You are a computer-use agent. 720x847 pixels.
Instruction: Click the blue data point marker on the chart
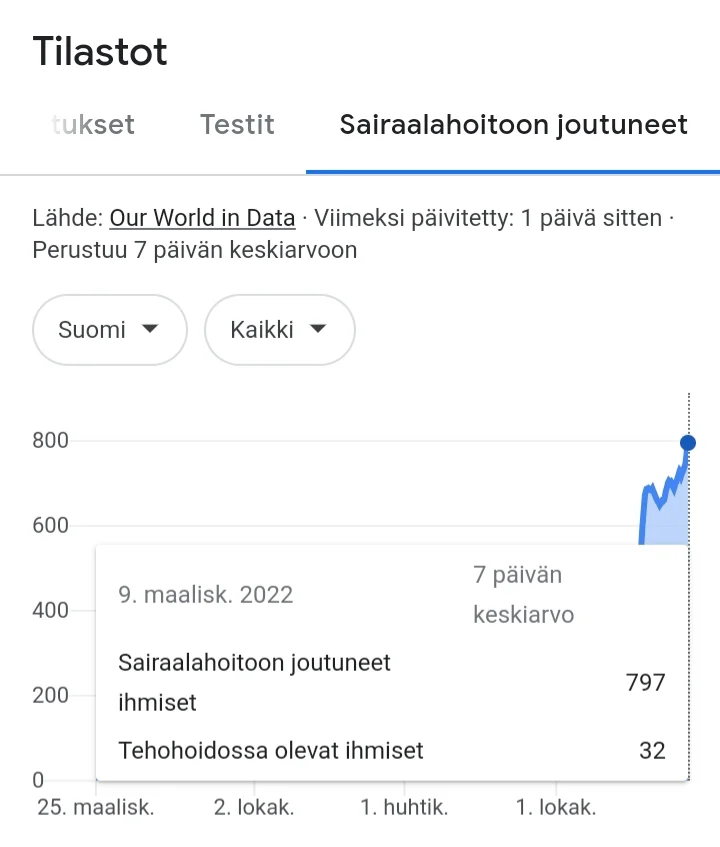point(687,443)
